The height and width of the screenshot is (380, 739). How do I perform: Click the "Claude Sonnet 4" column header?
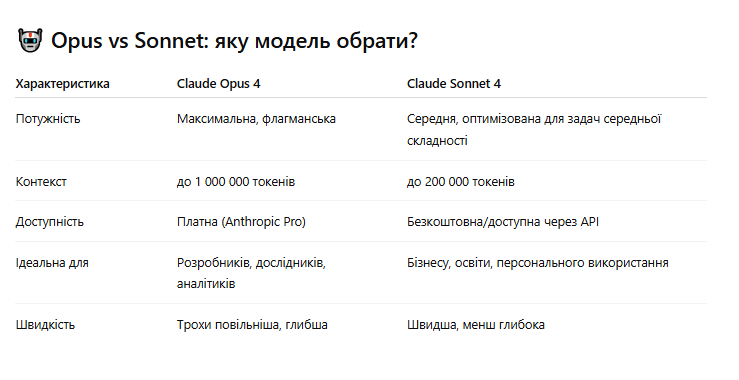[454, 84]
